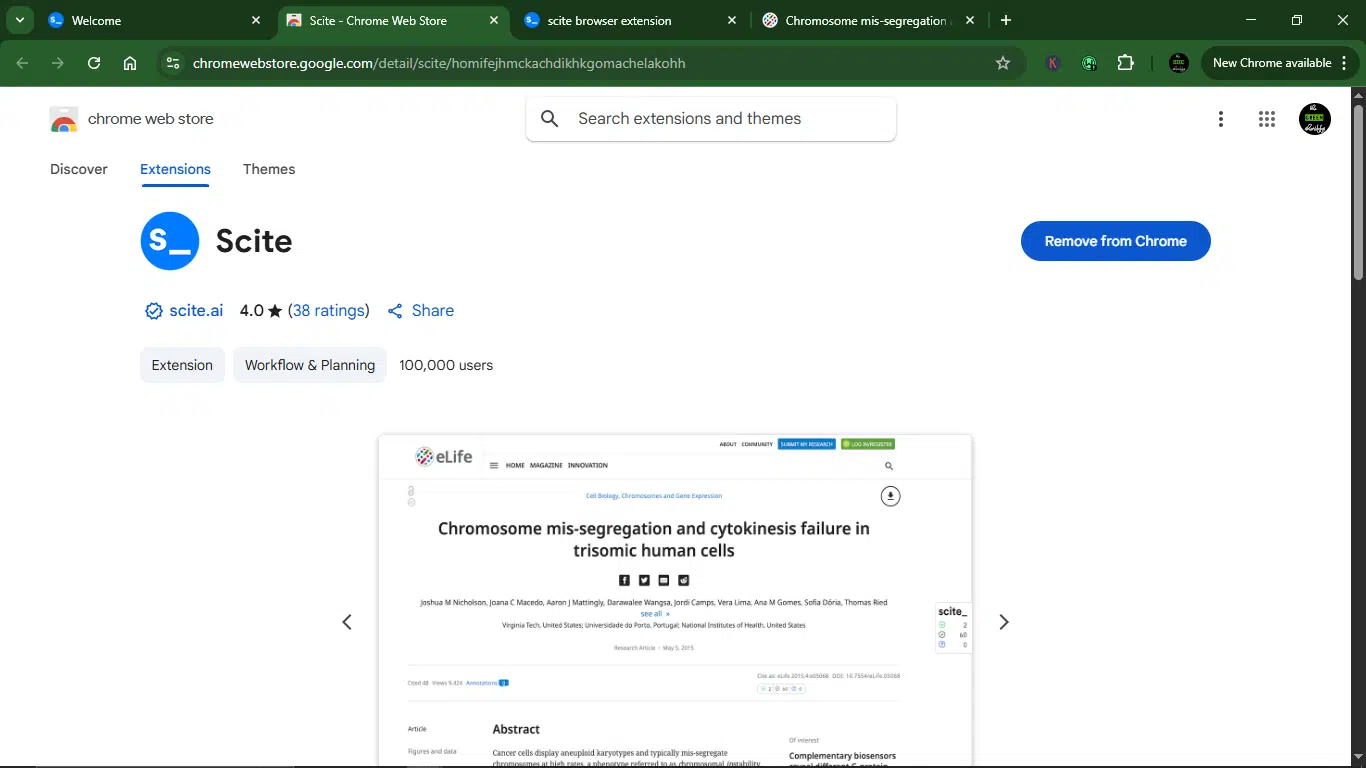This screenshot has height=768, width=1366.
Task: Bookmark this page with the star
Action: click(1003, 63)
